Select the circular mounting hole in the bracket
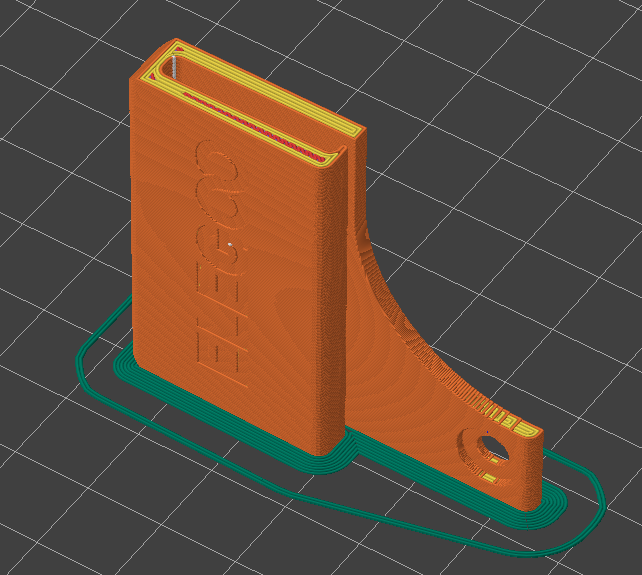 pos(494,447)
